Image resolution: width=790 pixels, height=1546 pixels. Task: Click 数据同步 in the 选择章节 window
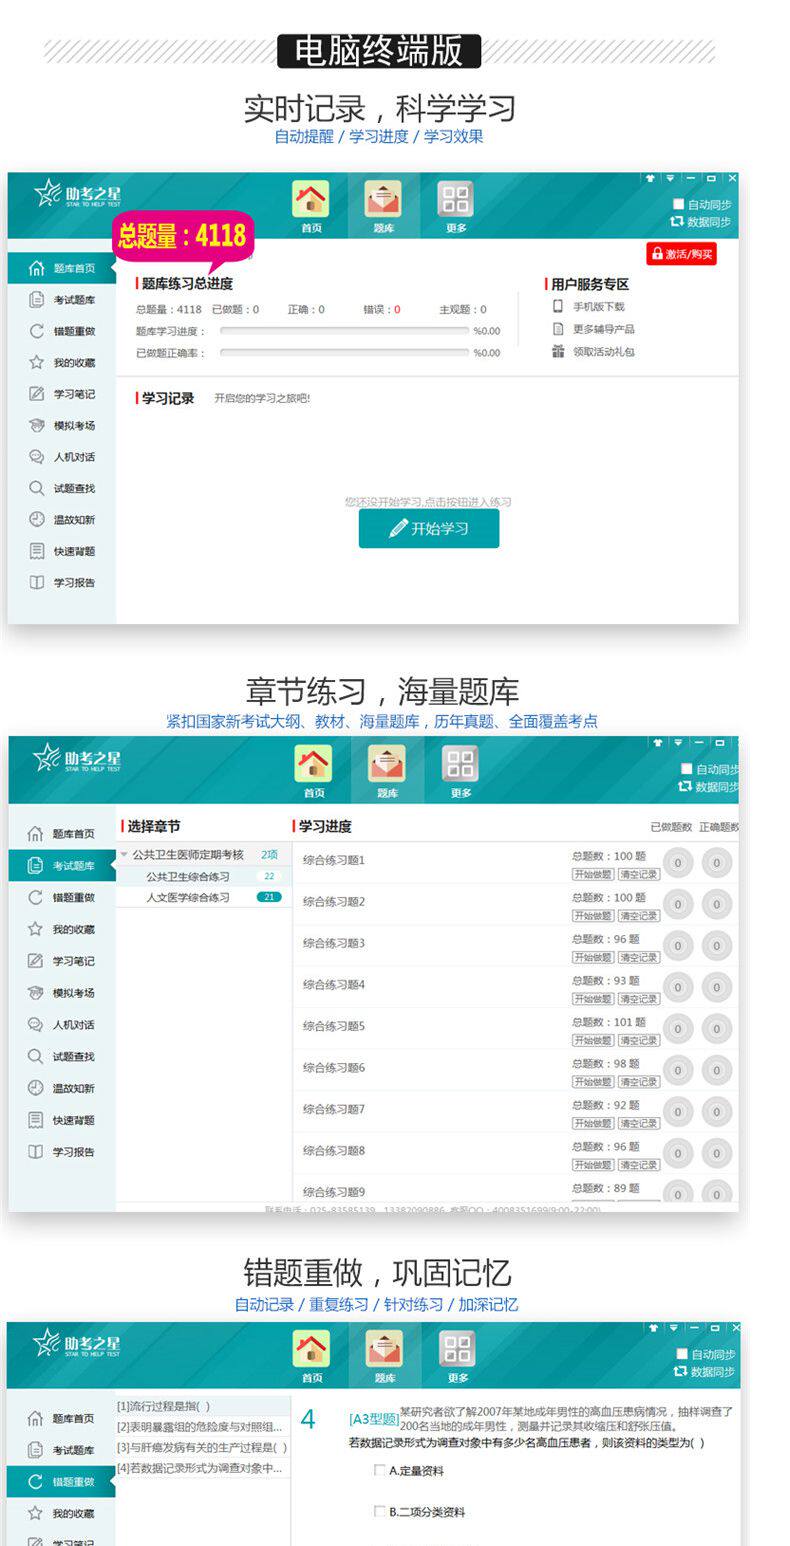pos(708,787)
